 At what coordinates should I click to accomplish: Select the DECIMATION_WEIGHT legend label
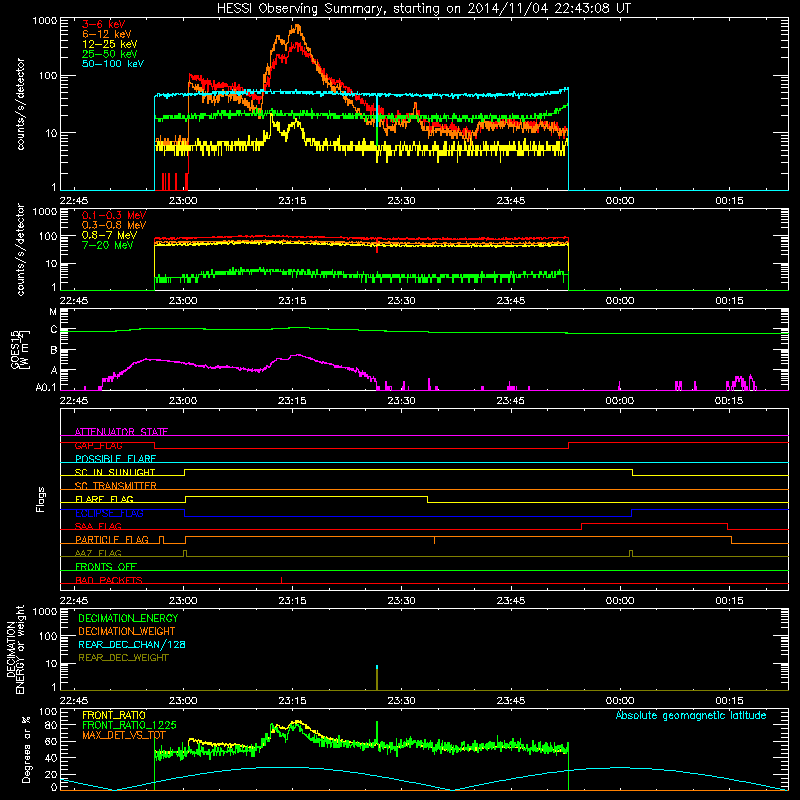point(127,631)
